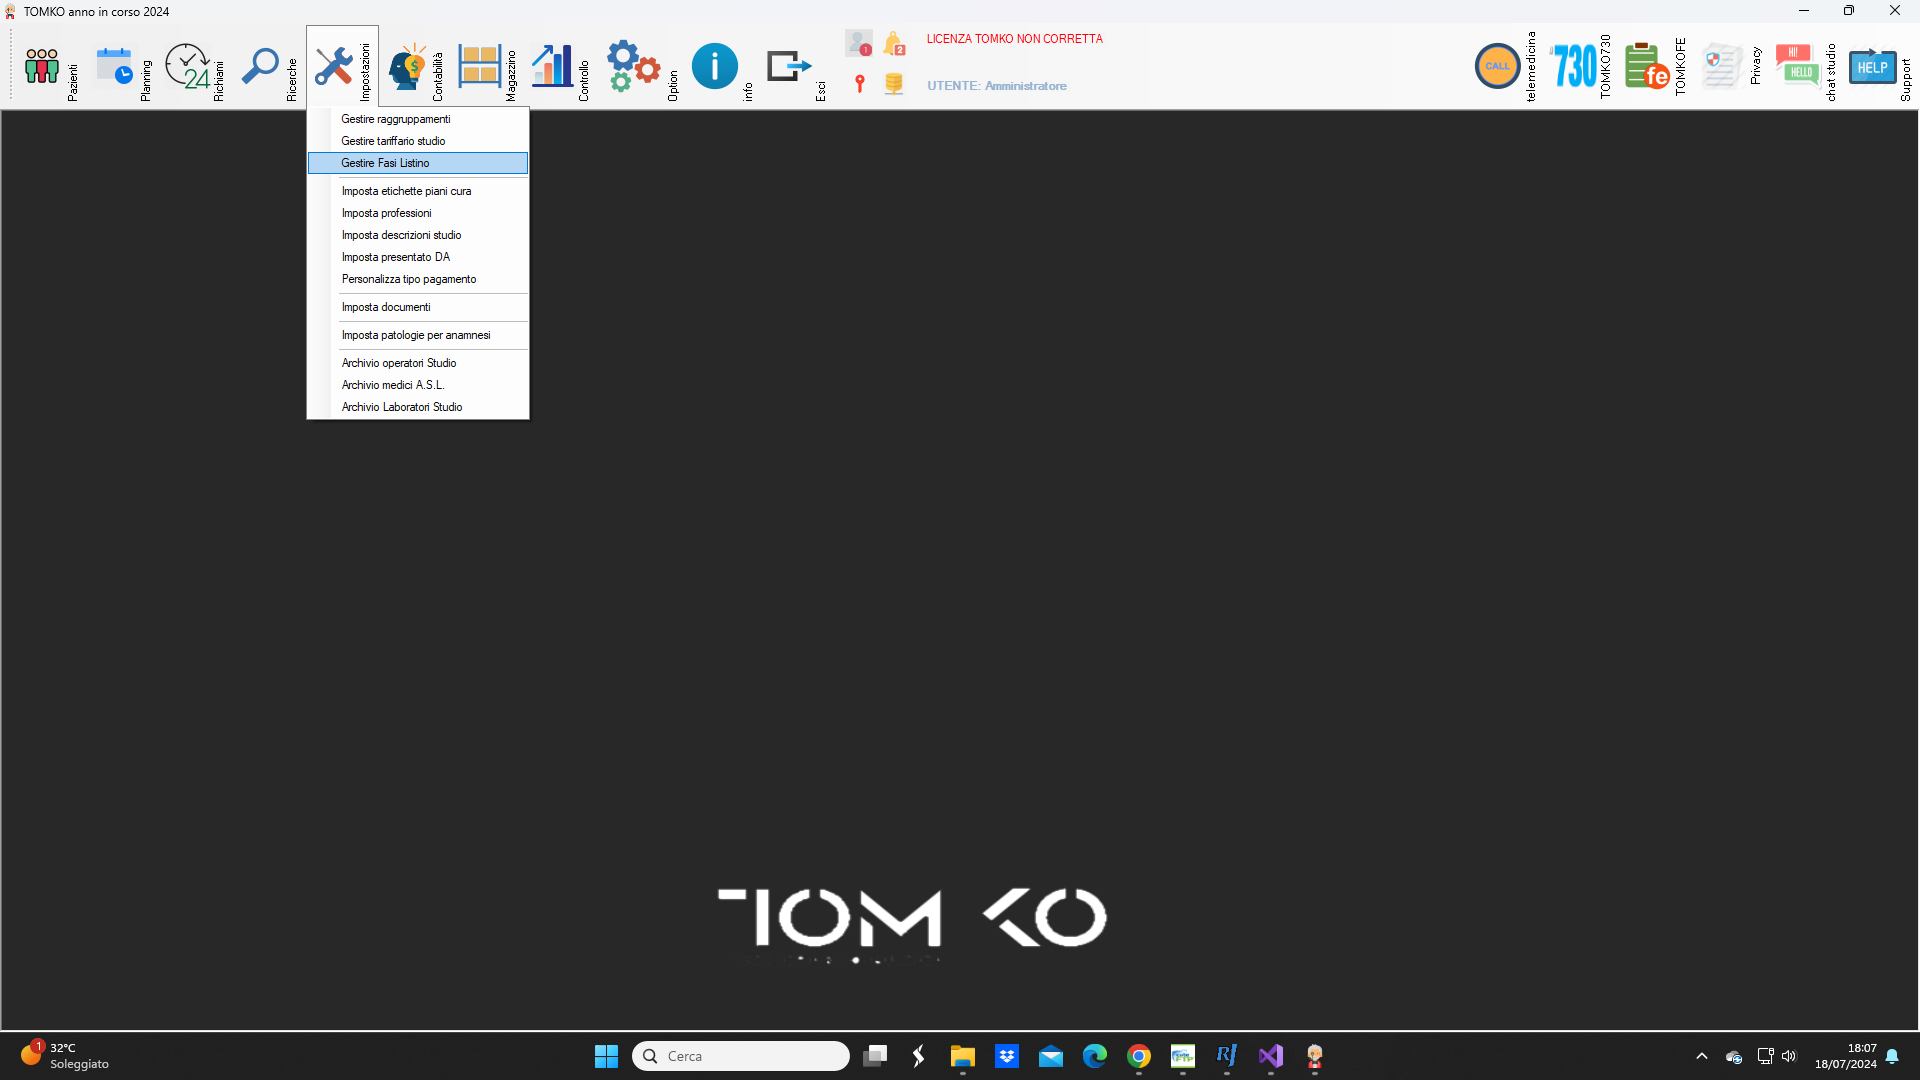Click the Cerca taskbar search field
Viewport: 1920px width, 1080px height.
[740, 1056]
